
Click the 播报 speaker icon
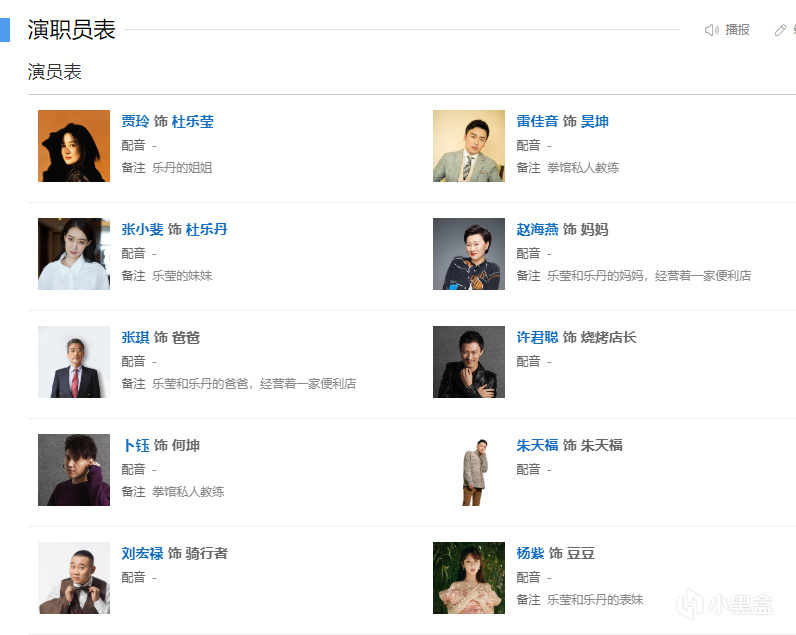point(712,30)
